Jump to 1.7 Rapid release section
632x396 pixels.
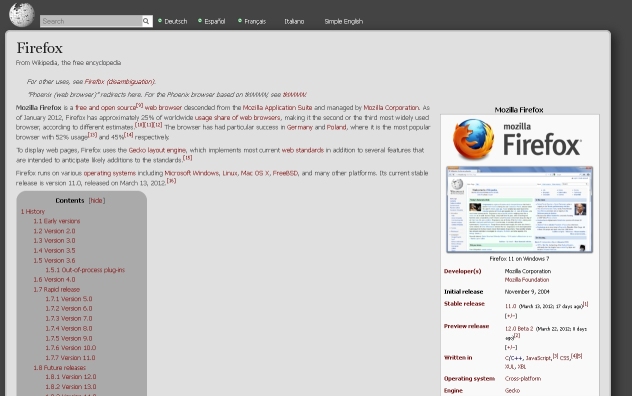coord(56,289)
